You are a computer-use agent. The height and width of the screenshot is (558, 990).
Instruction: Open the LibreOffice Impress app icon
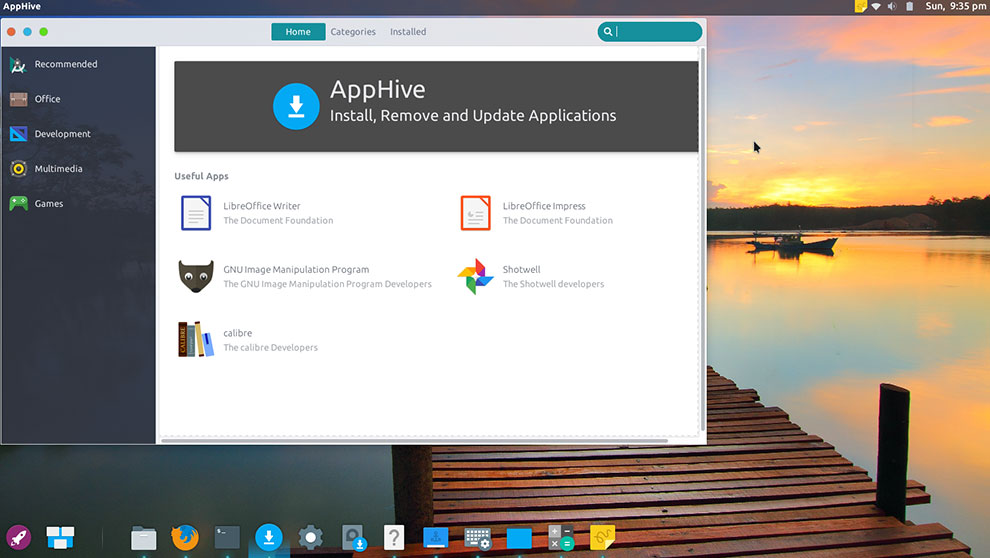[x=475, y=213]
